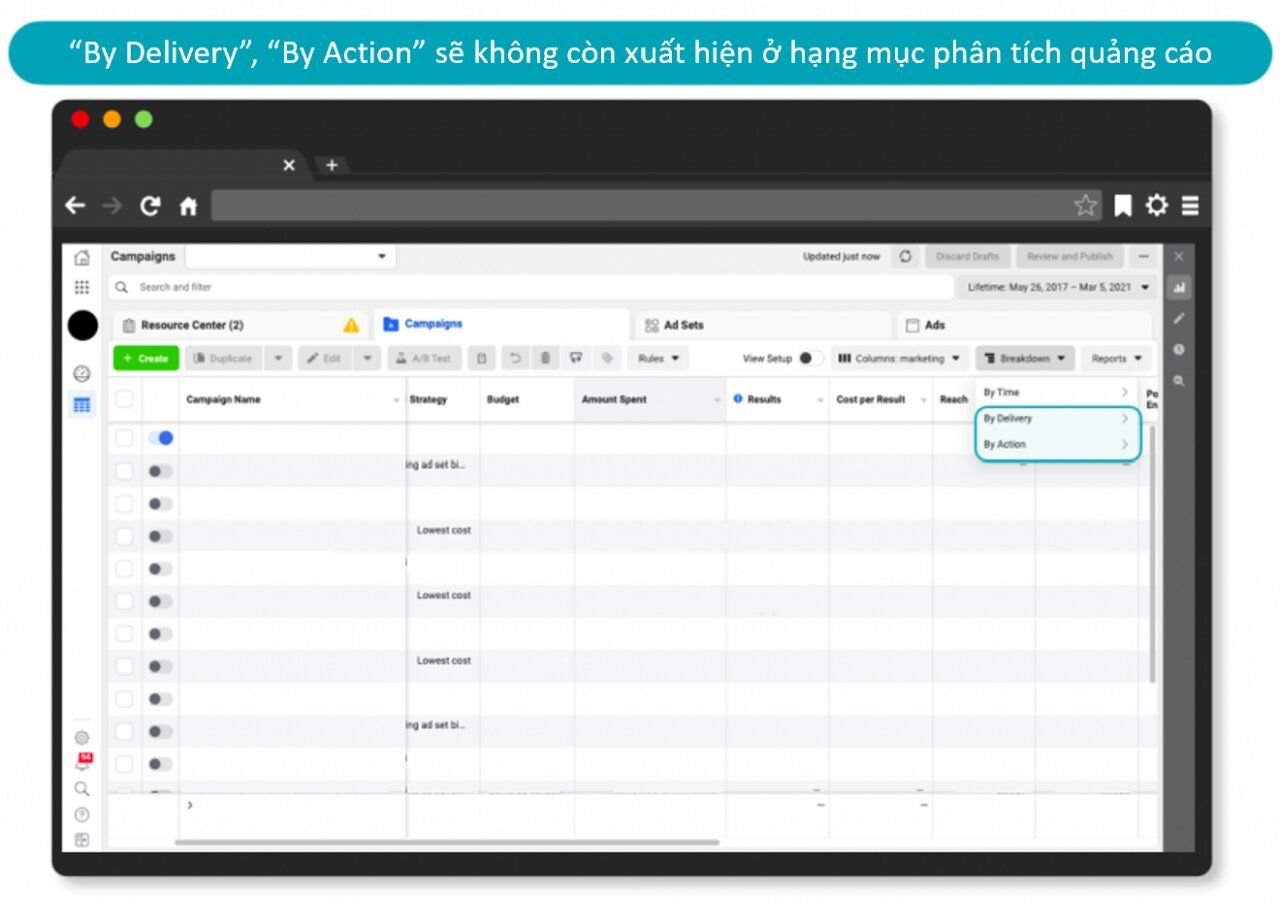Choose By Delivery in Breakdown menu
Viewport: 1280px width, 919px height.
1057,418
